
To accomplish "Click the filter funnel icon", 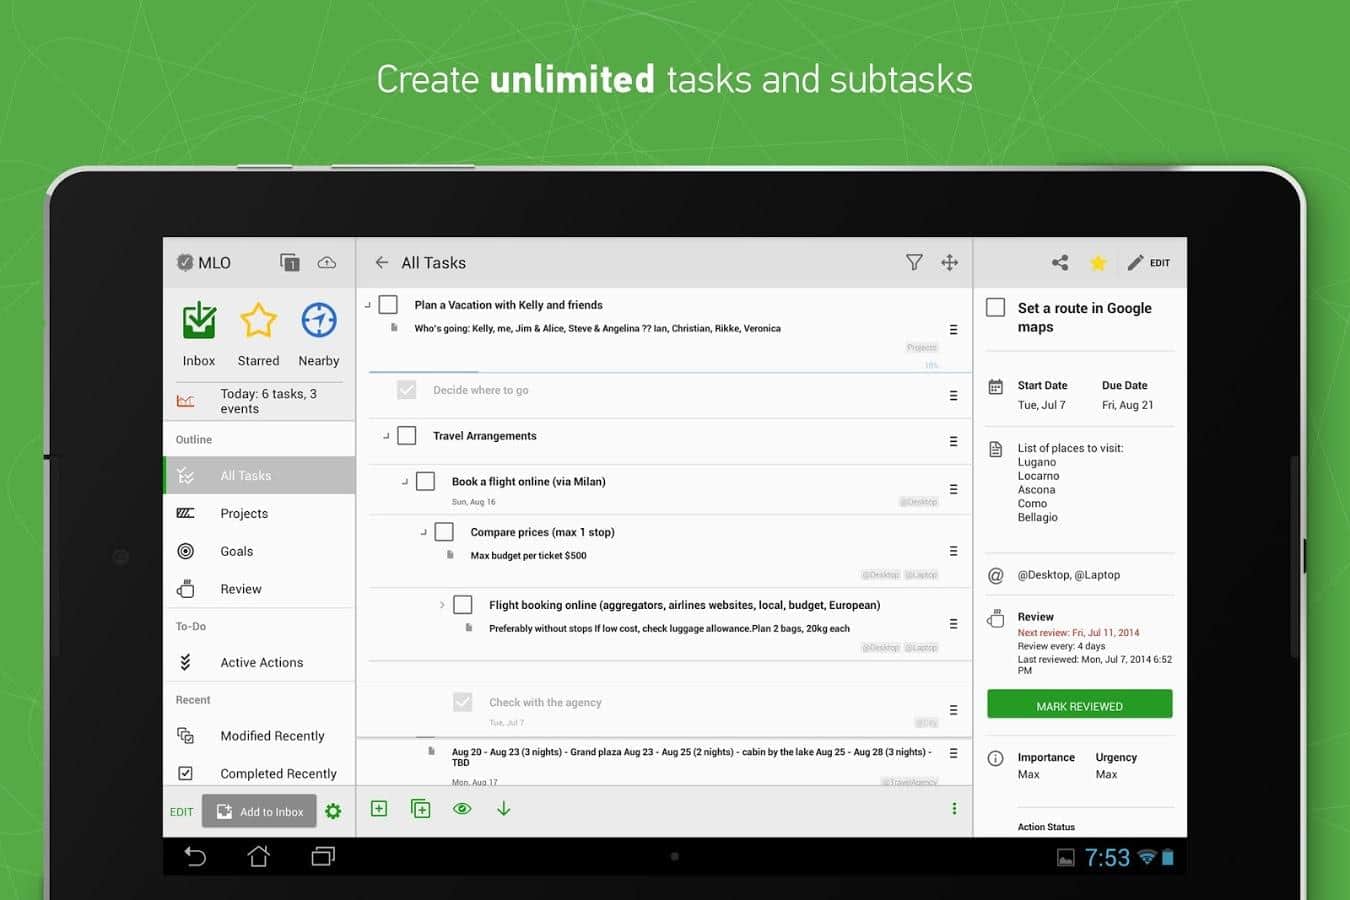I will [914, 263].
